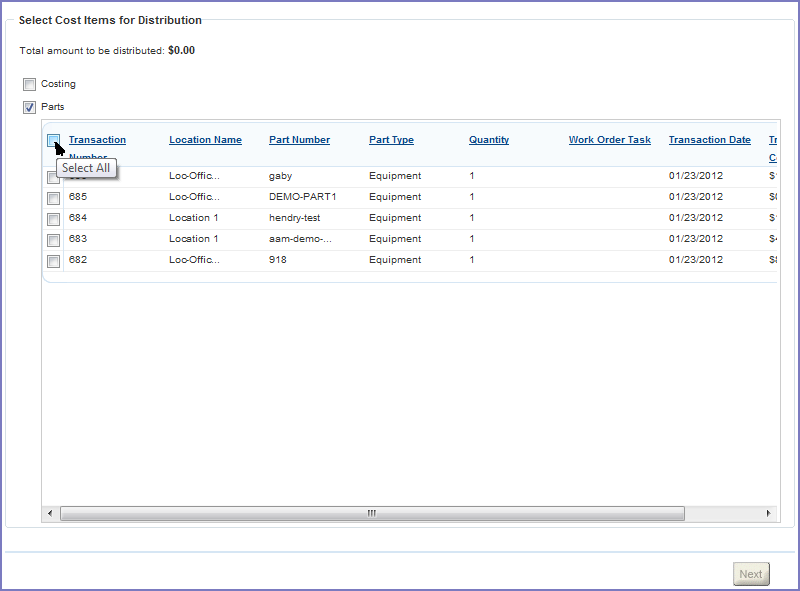Click the DEMO-PART1 part number cell

point(302,197)
